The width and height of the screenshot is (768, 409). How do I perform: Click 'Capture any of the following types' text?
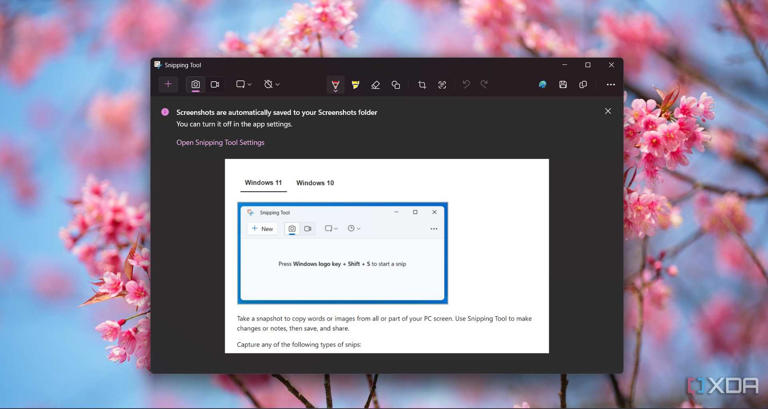click(299, 345)
